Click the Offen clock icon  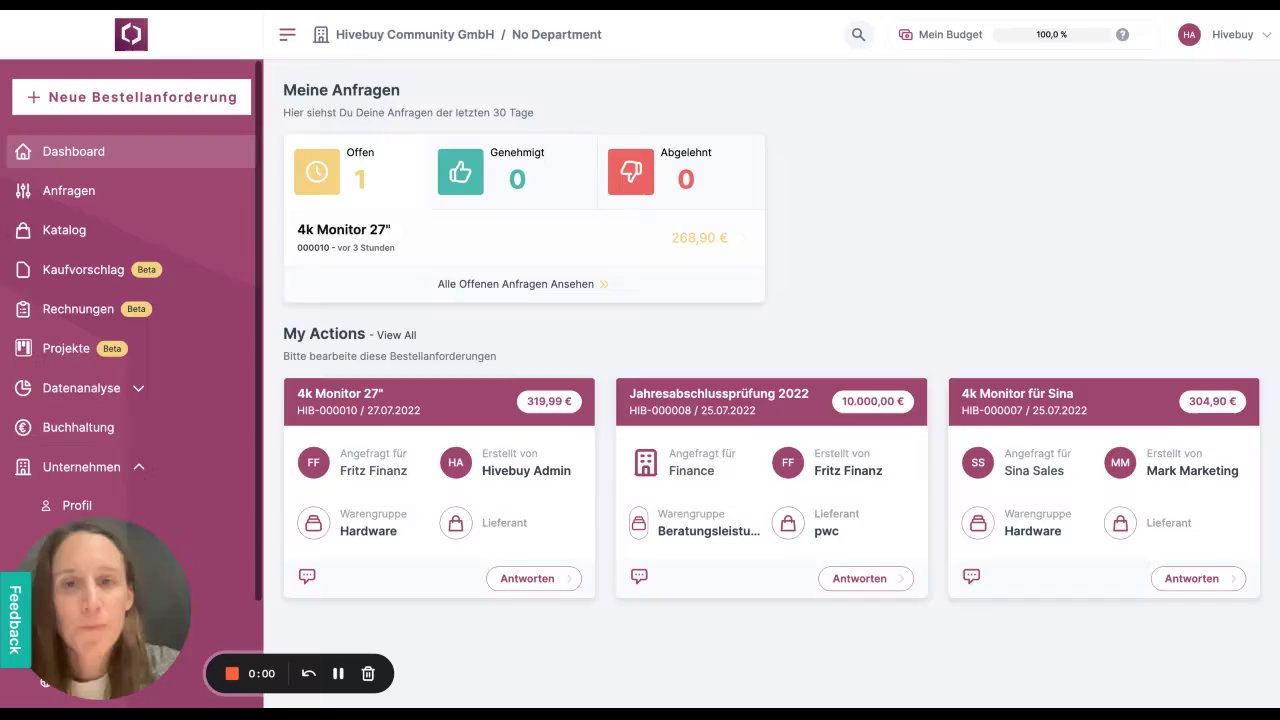coord(317,172)
